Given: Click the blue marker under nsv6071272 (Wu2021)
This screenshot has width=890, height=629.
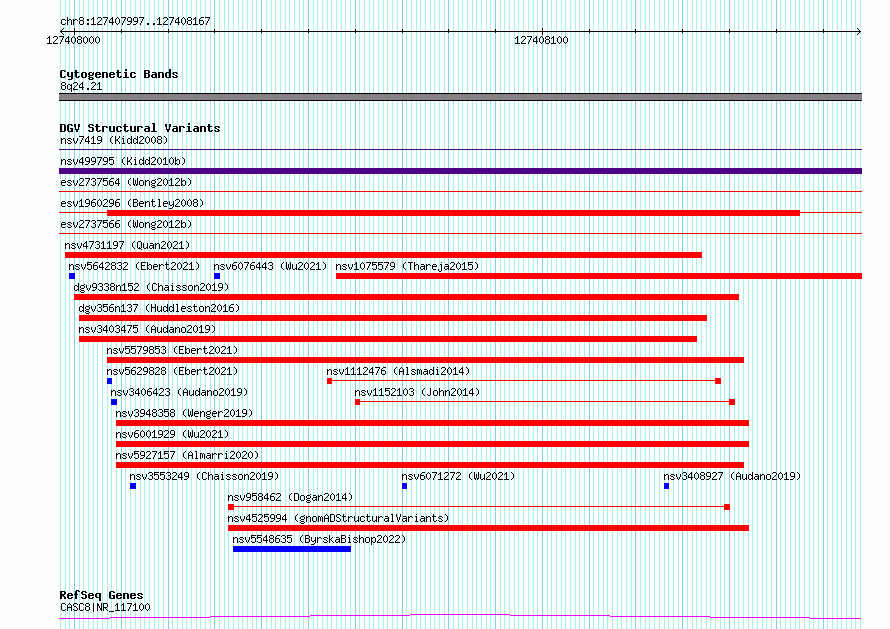Looking at the screenshot, I should (404, 486).
